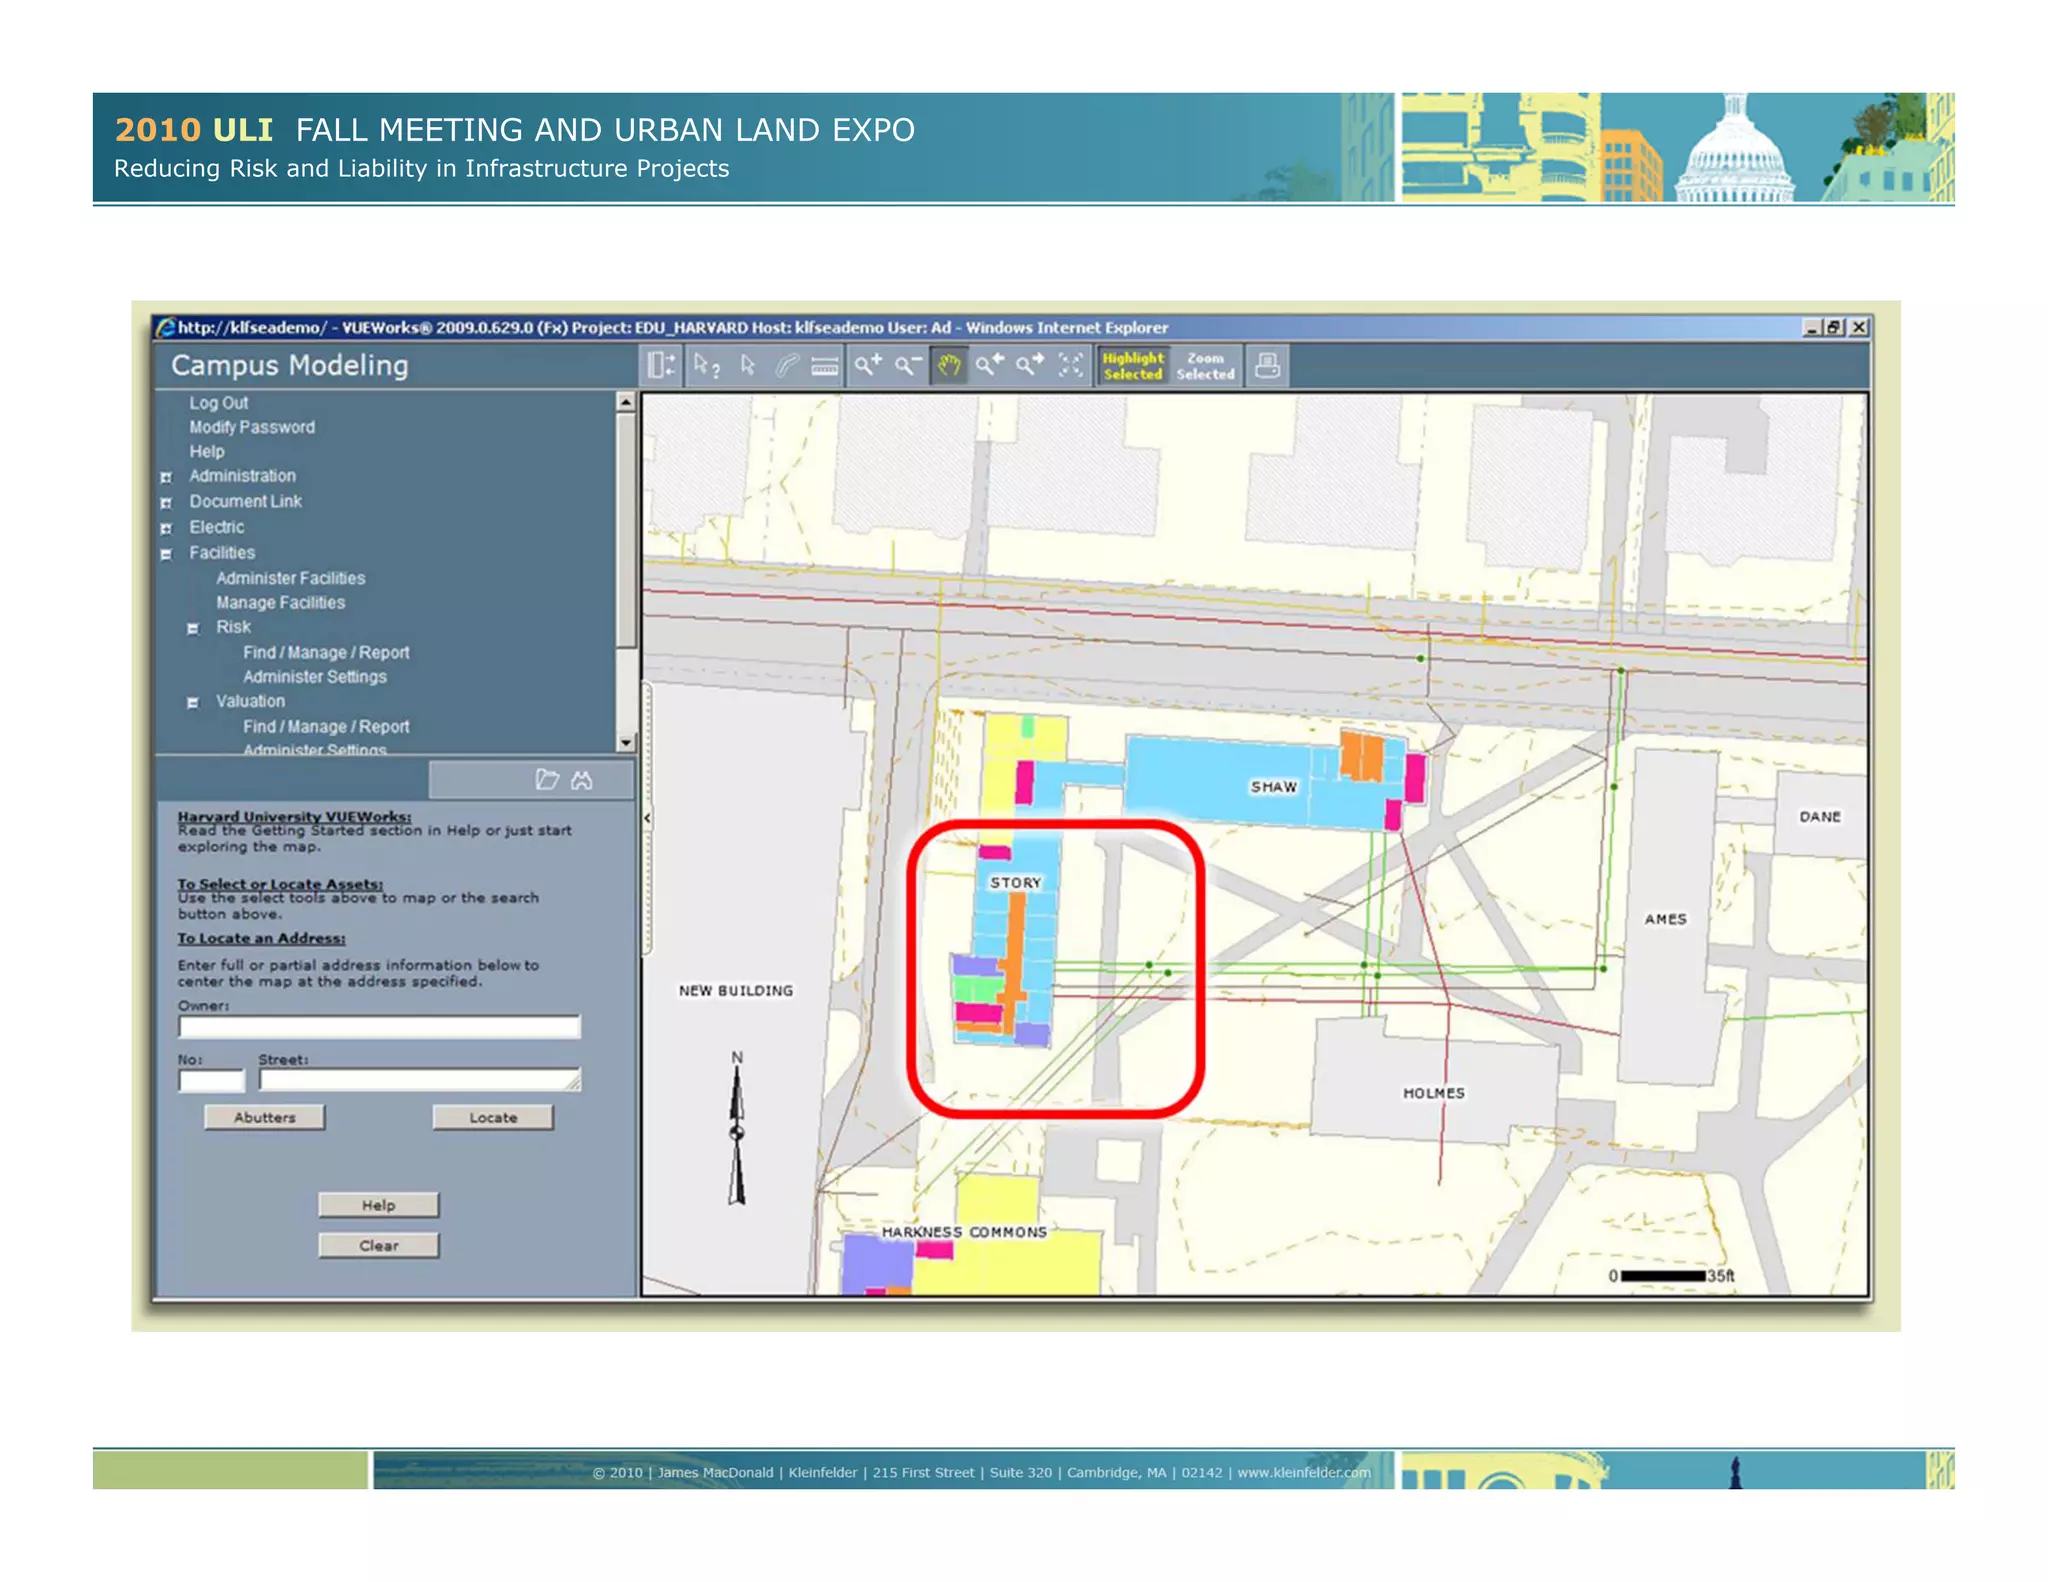
Task: Click the binoculars search icon
Action: (582, 780)
